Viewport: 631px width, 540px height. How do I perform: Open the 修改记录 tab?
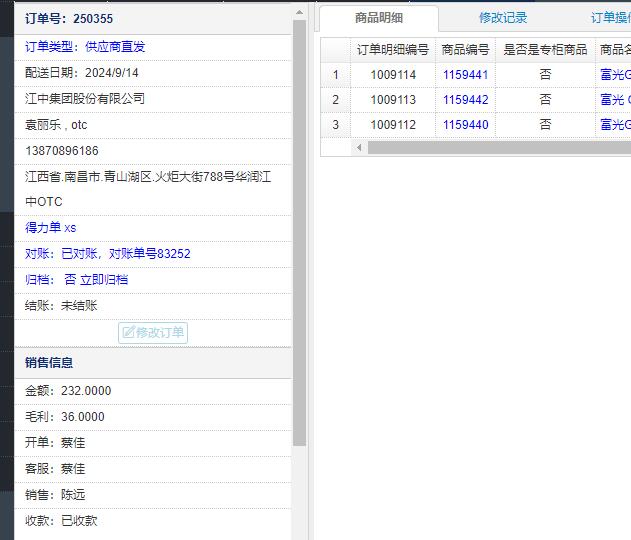tap(502, 18)
